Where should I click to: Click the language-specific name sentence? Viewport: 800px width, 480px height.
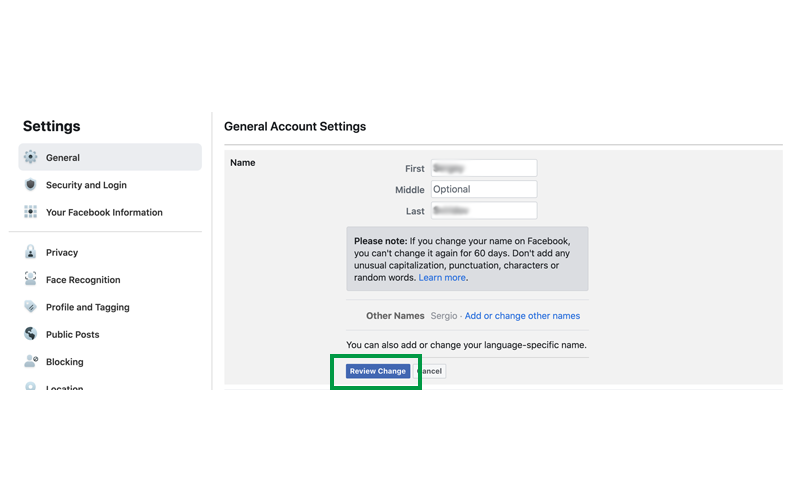click(x=466, y=345)
